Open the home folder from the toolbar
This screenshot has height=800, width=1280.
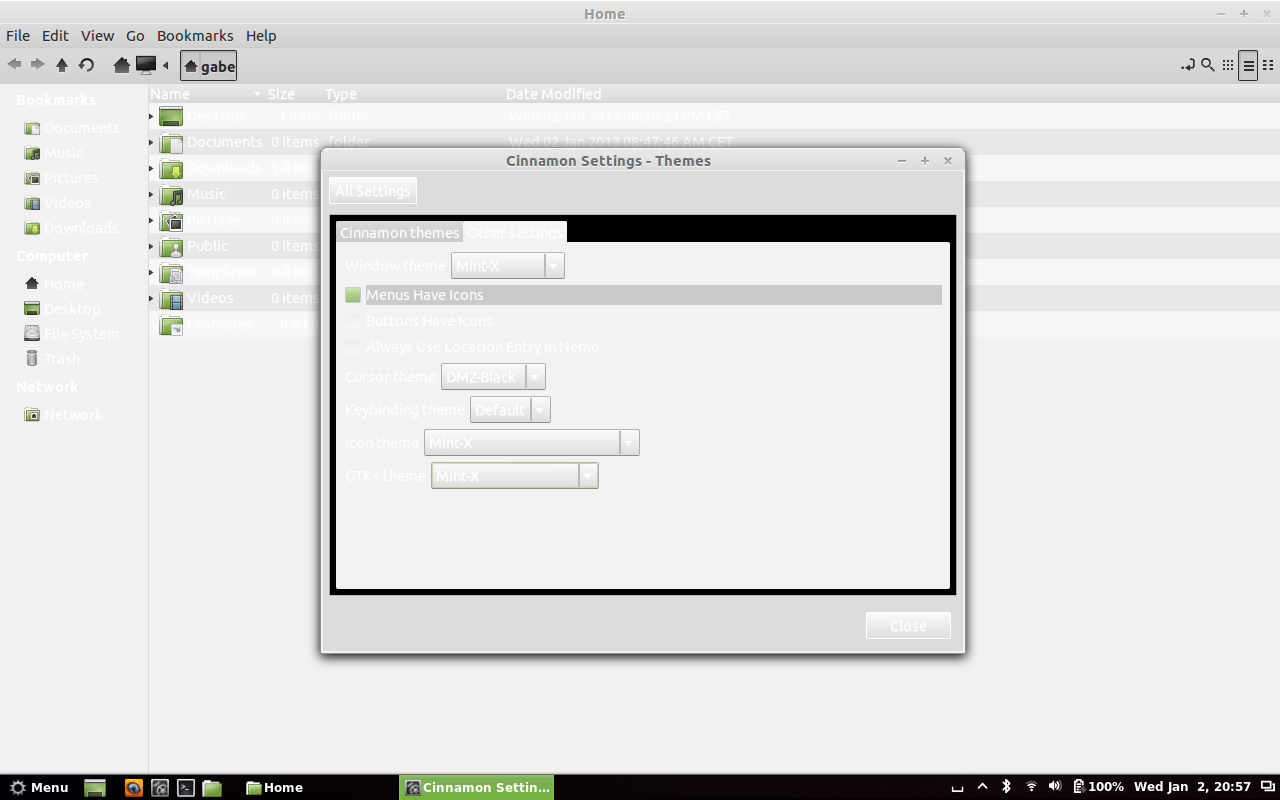(119, 64)
